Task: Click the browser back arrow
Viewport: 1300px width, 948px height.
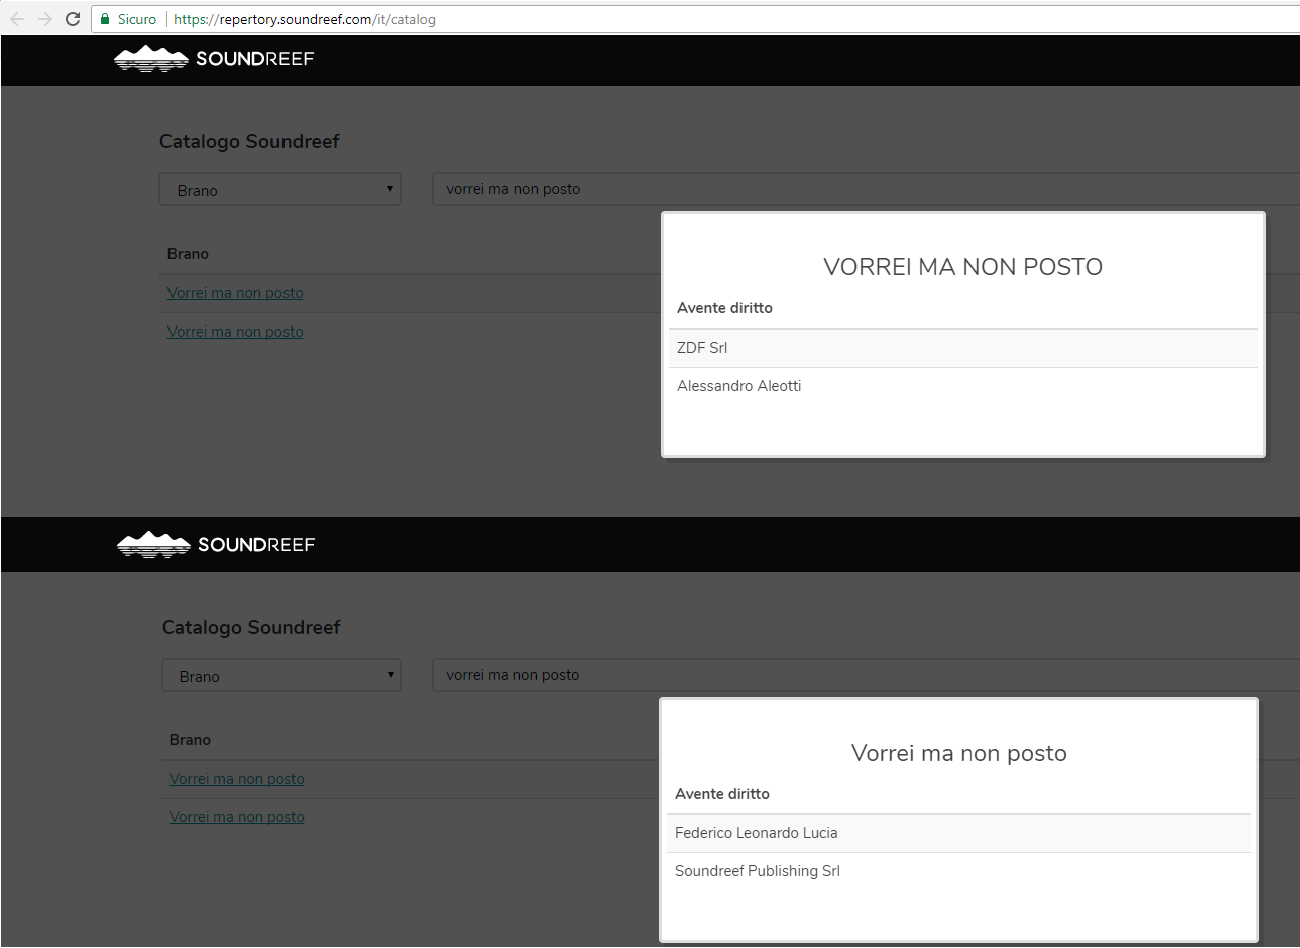Action: coord(17,19)
